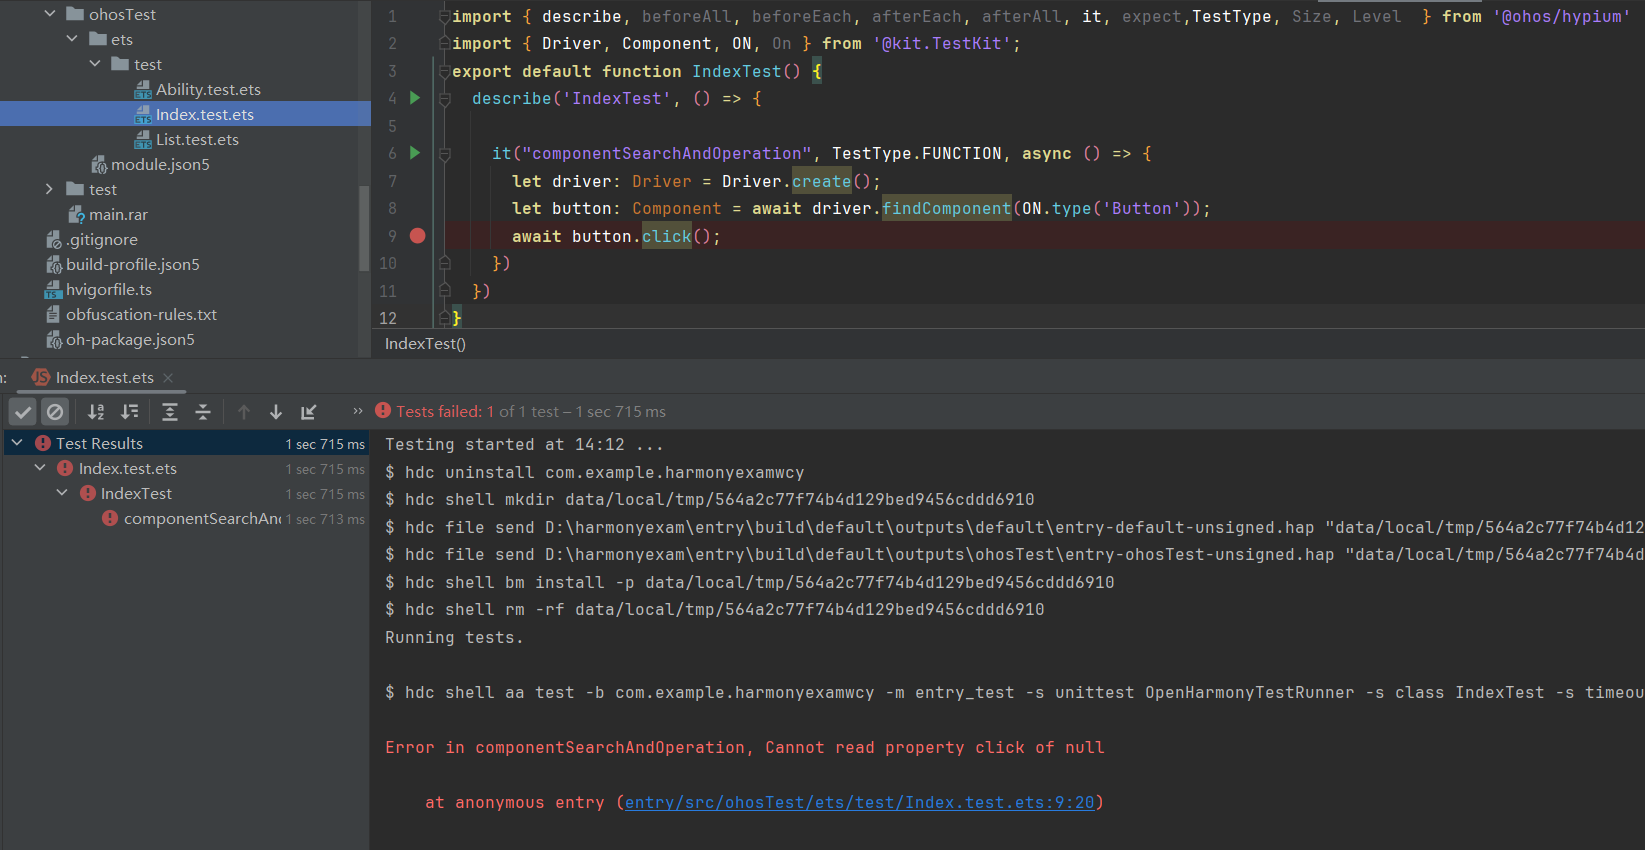The height and width of the screenshot is (850, 1645).
Task: Click the project tree vertical scrollbar
Action: click(364, 228)
